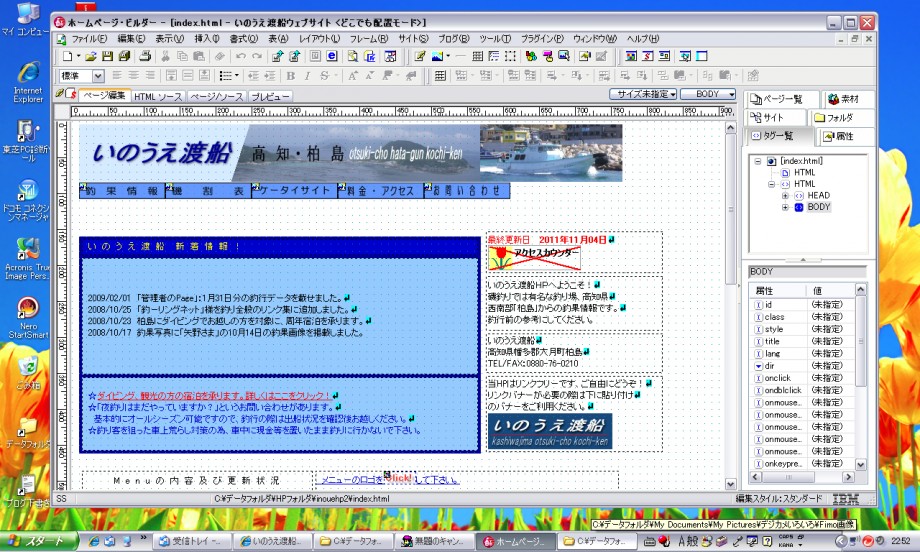Switch to the プレビュー tab
The image size is (920, 552).
point(270,97)
